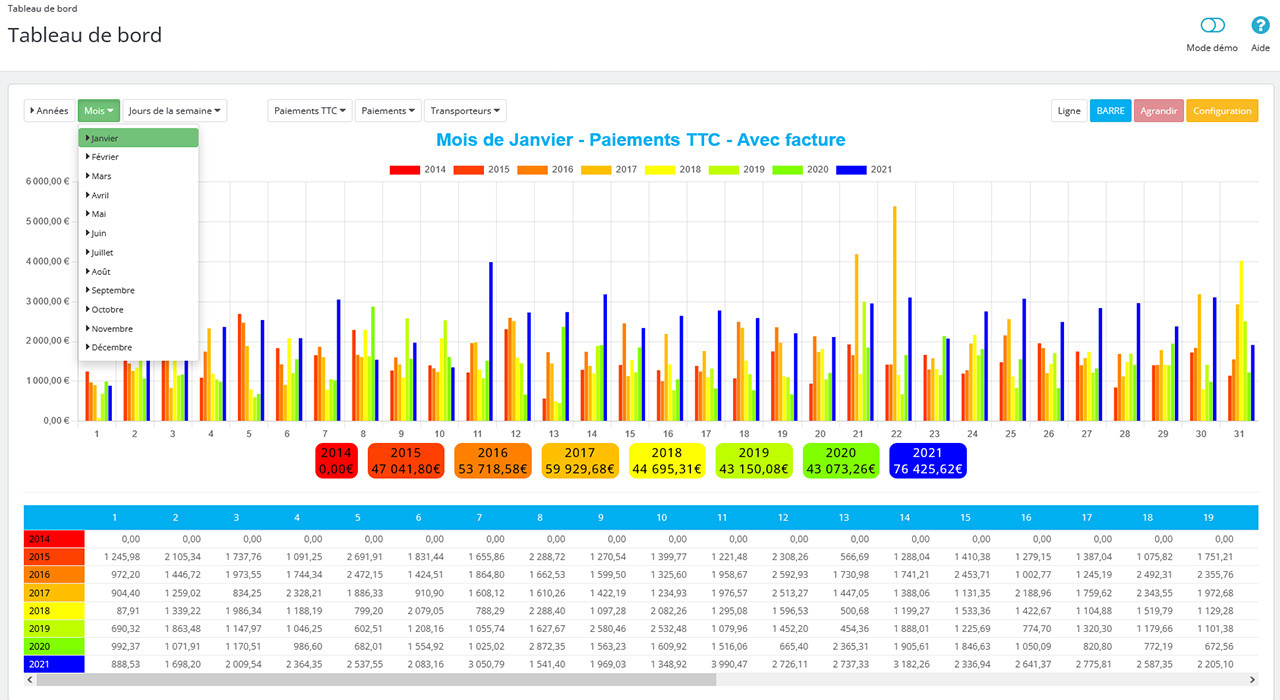Click the 2020 total badge 43 073,26€
The height and width of the screenshot is (700, 1280).
841,461
